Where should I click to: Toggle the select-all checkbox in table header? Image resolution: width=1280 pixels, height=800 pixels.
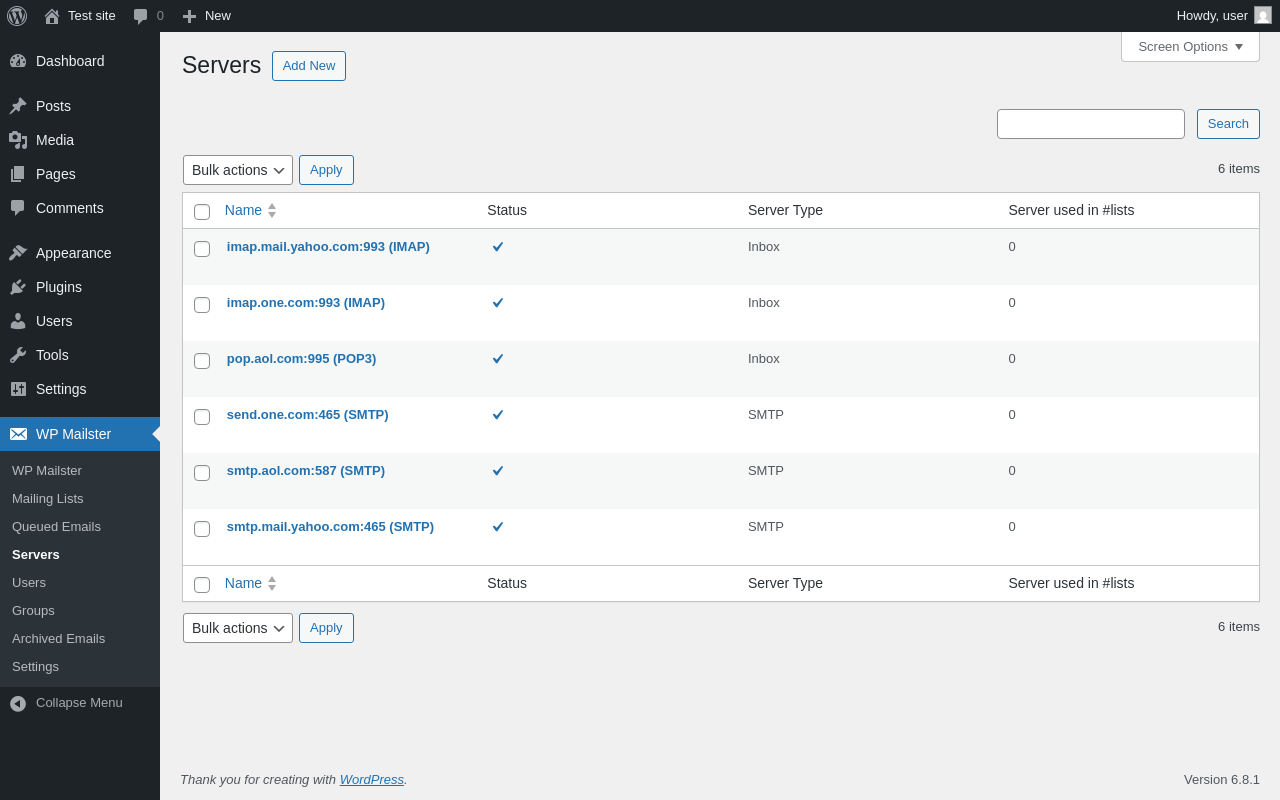click(x=202, y=212)
